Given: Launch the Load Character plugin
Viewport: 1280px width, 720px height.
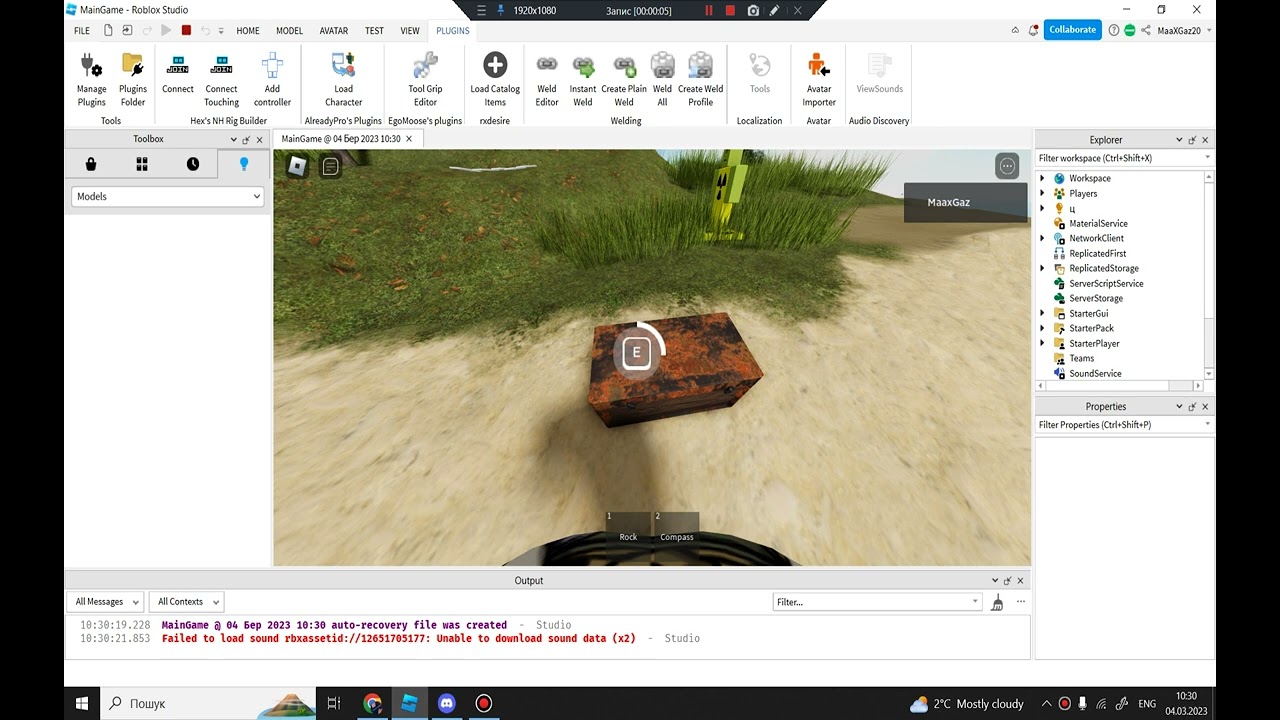Looking at the screenshot, I should tap(343, 80).
